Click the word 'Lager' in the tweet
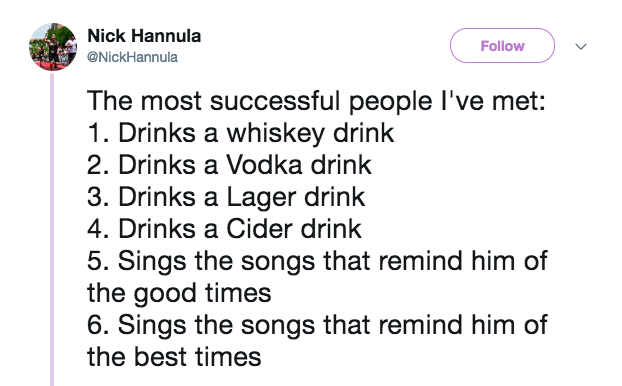Viewport: 622px width, 386px height. pyautogui.click(x=261, y=198)
